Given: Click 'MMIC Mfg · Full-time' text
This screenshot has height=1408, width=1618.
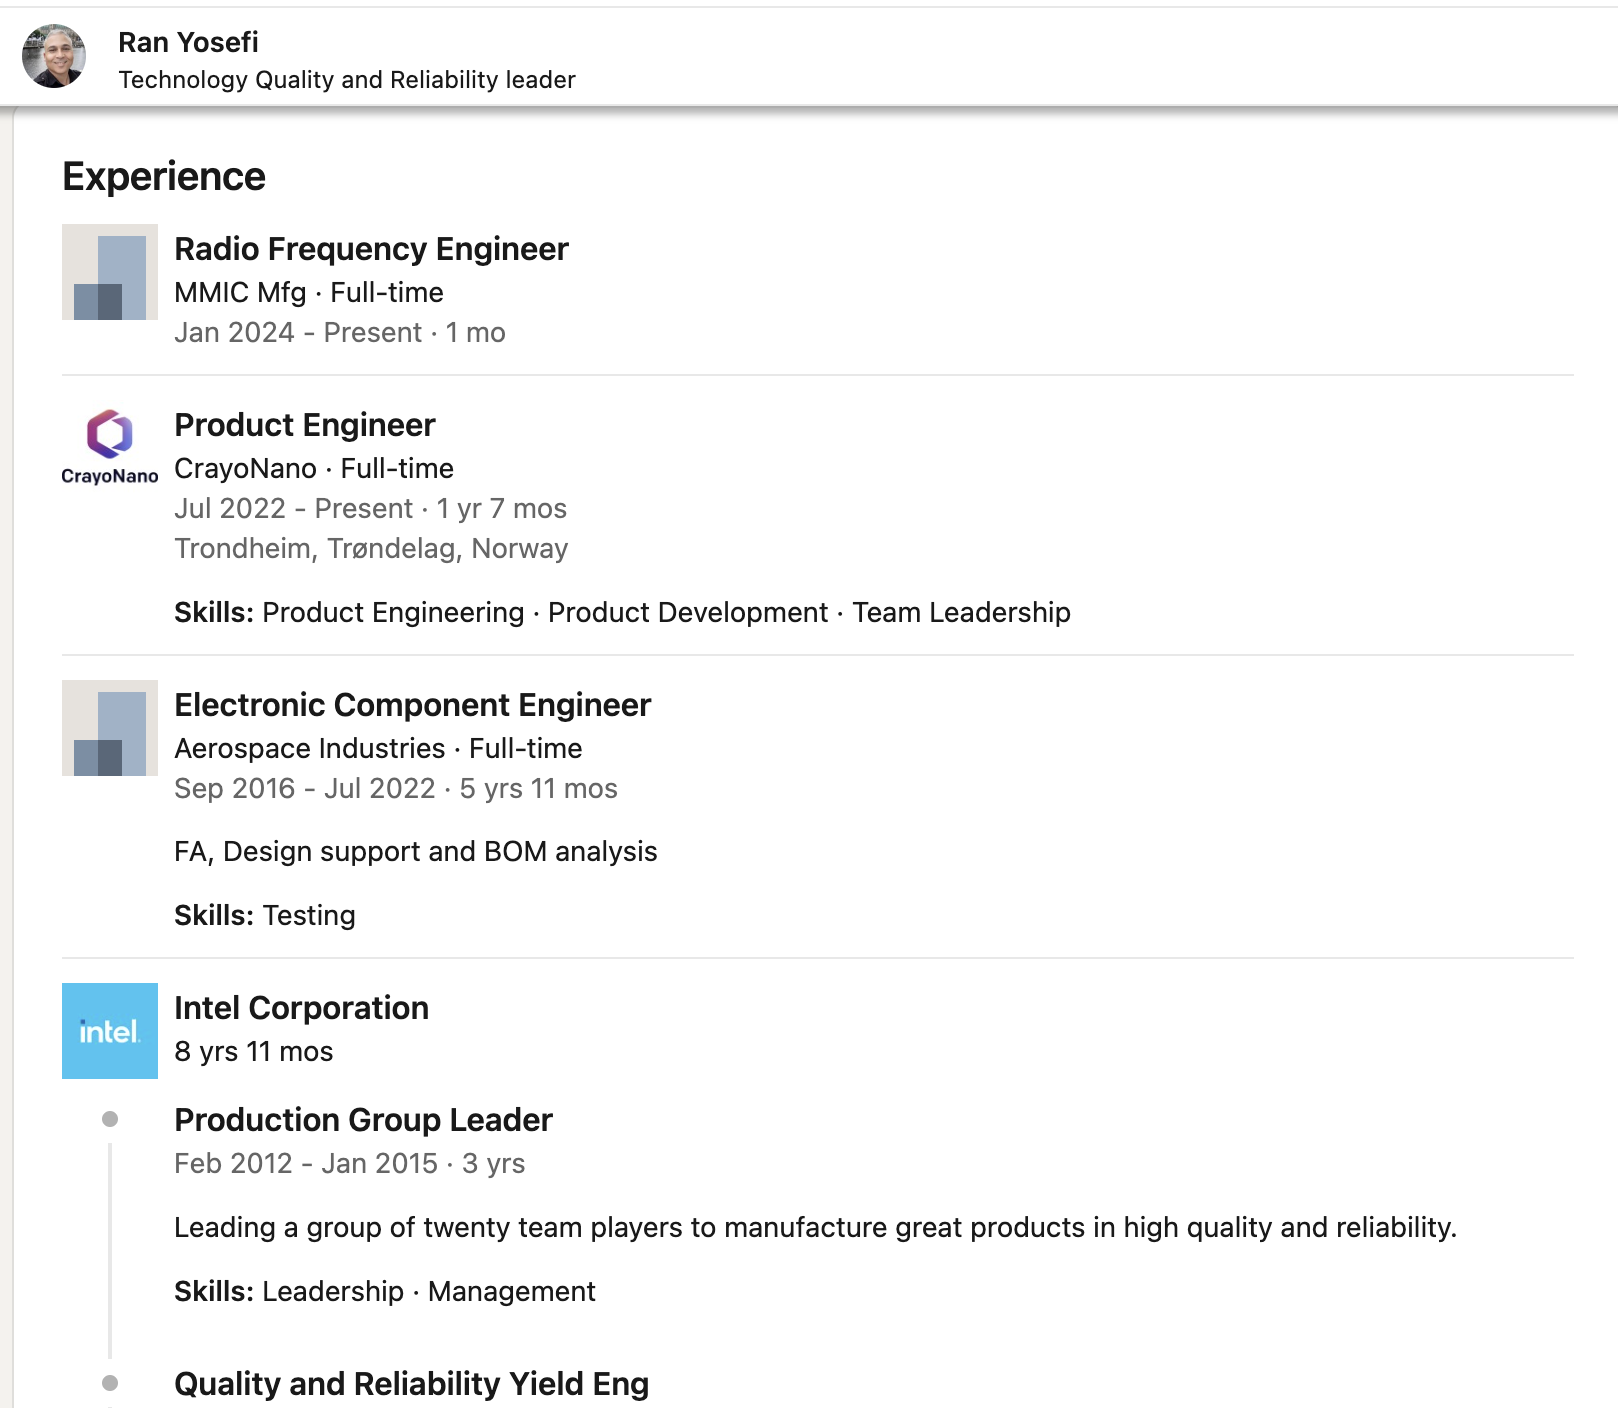Looking at the screenshot, I should [309, 293].
